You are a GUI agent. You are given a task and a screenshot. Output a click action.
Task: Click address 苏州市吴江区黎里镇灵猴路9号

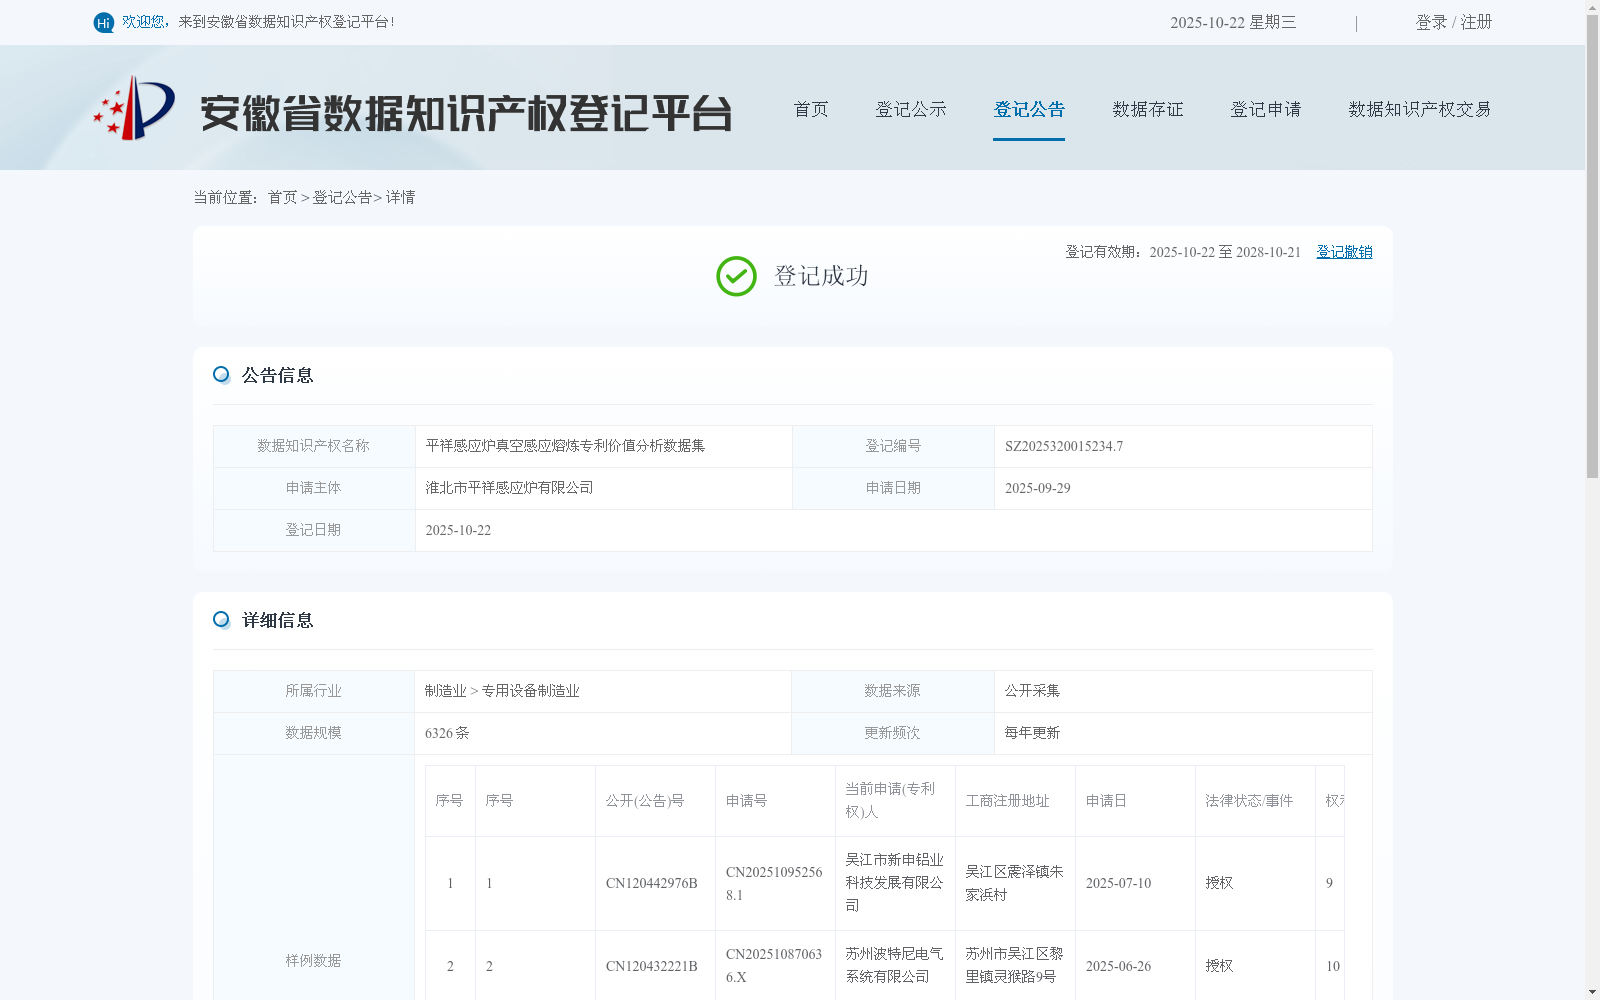point(1014,965)
